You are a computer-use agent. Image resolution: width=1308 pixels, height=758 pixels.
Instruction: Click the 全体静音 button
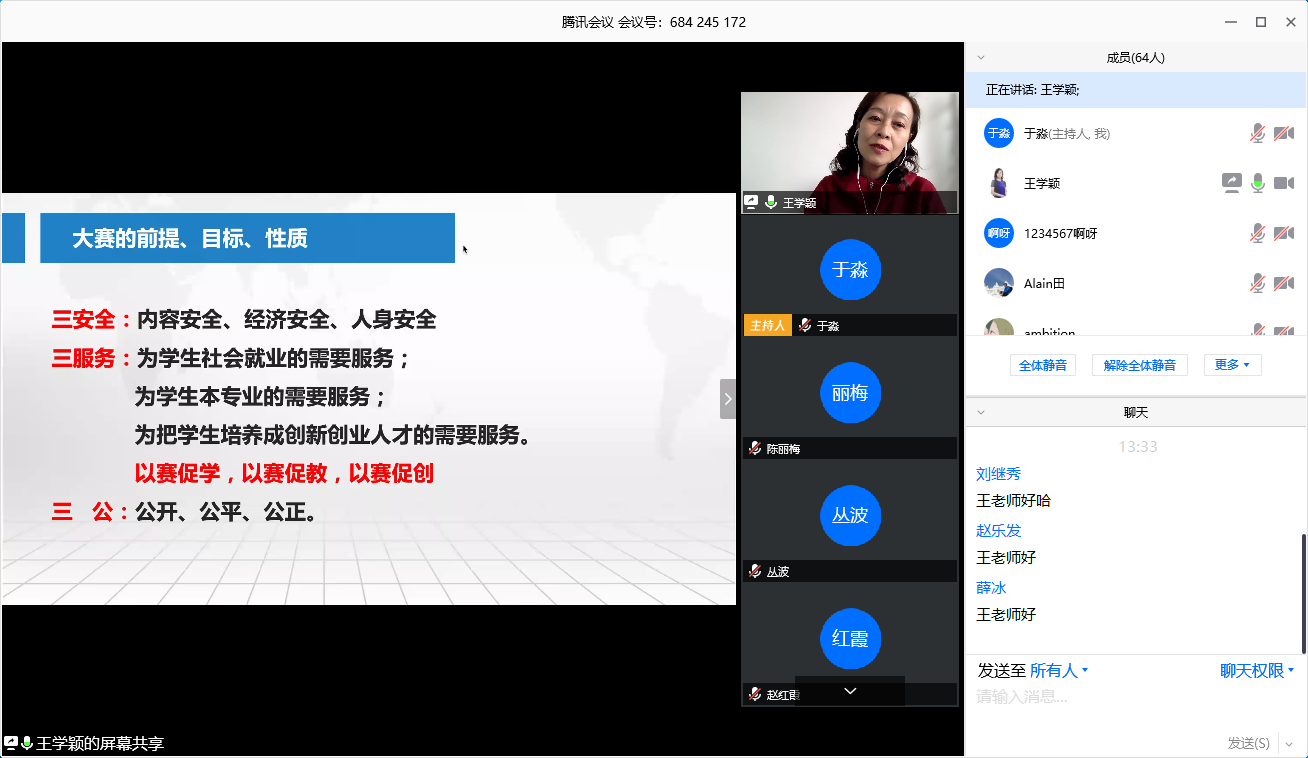[x=1043, y=365]
